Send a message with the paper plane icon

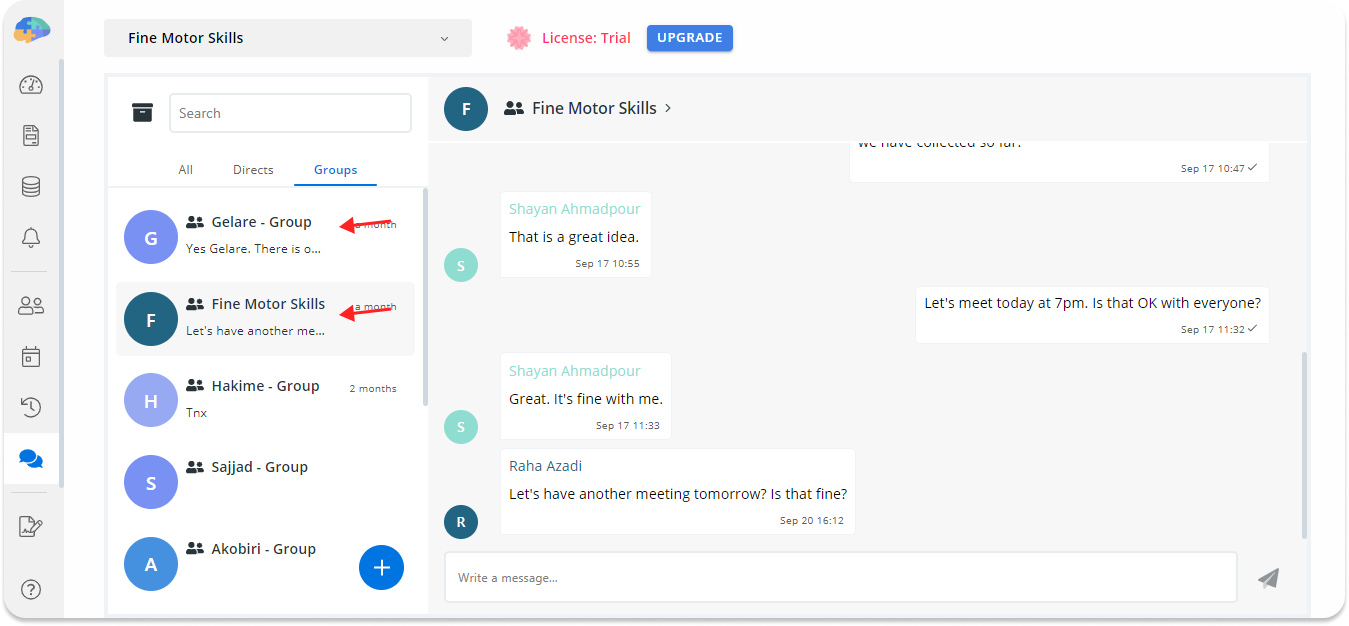click(x=1268, y=578)
